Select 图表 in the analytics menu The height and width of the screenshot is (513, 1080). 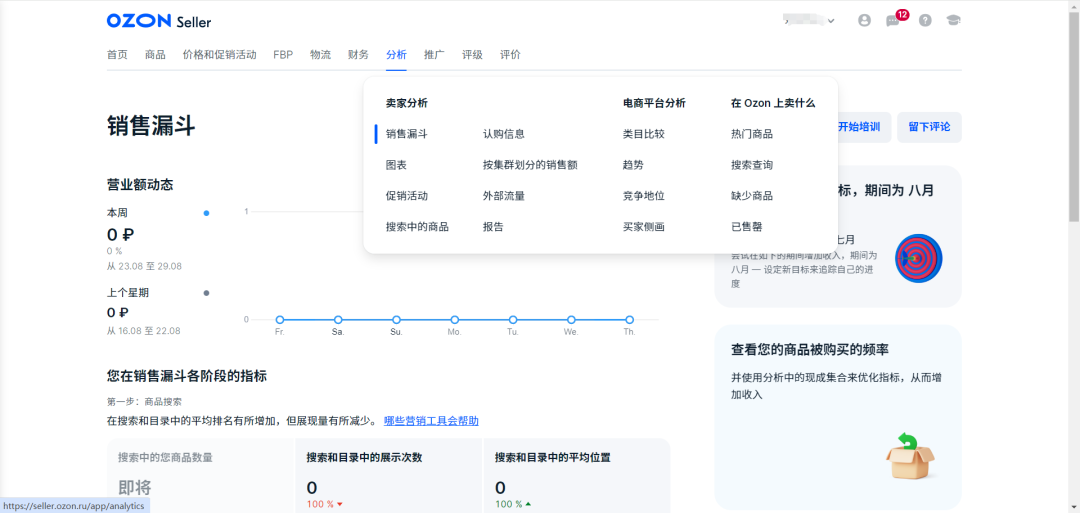tap(396, 165)
